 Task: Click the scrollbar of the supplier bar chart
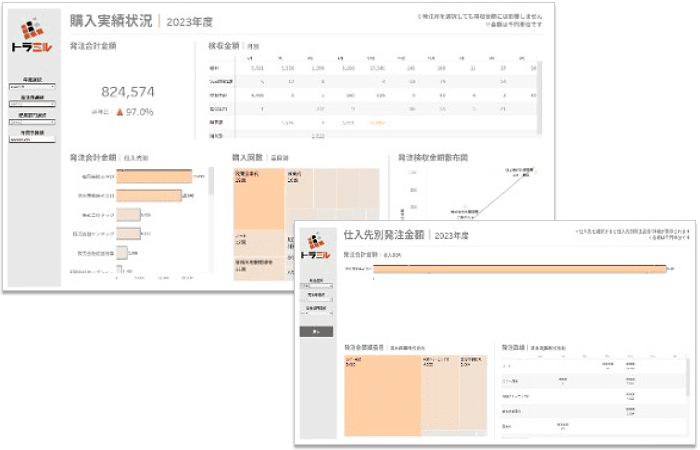click(x=211, y=215)
